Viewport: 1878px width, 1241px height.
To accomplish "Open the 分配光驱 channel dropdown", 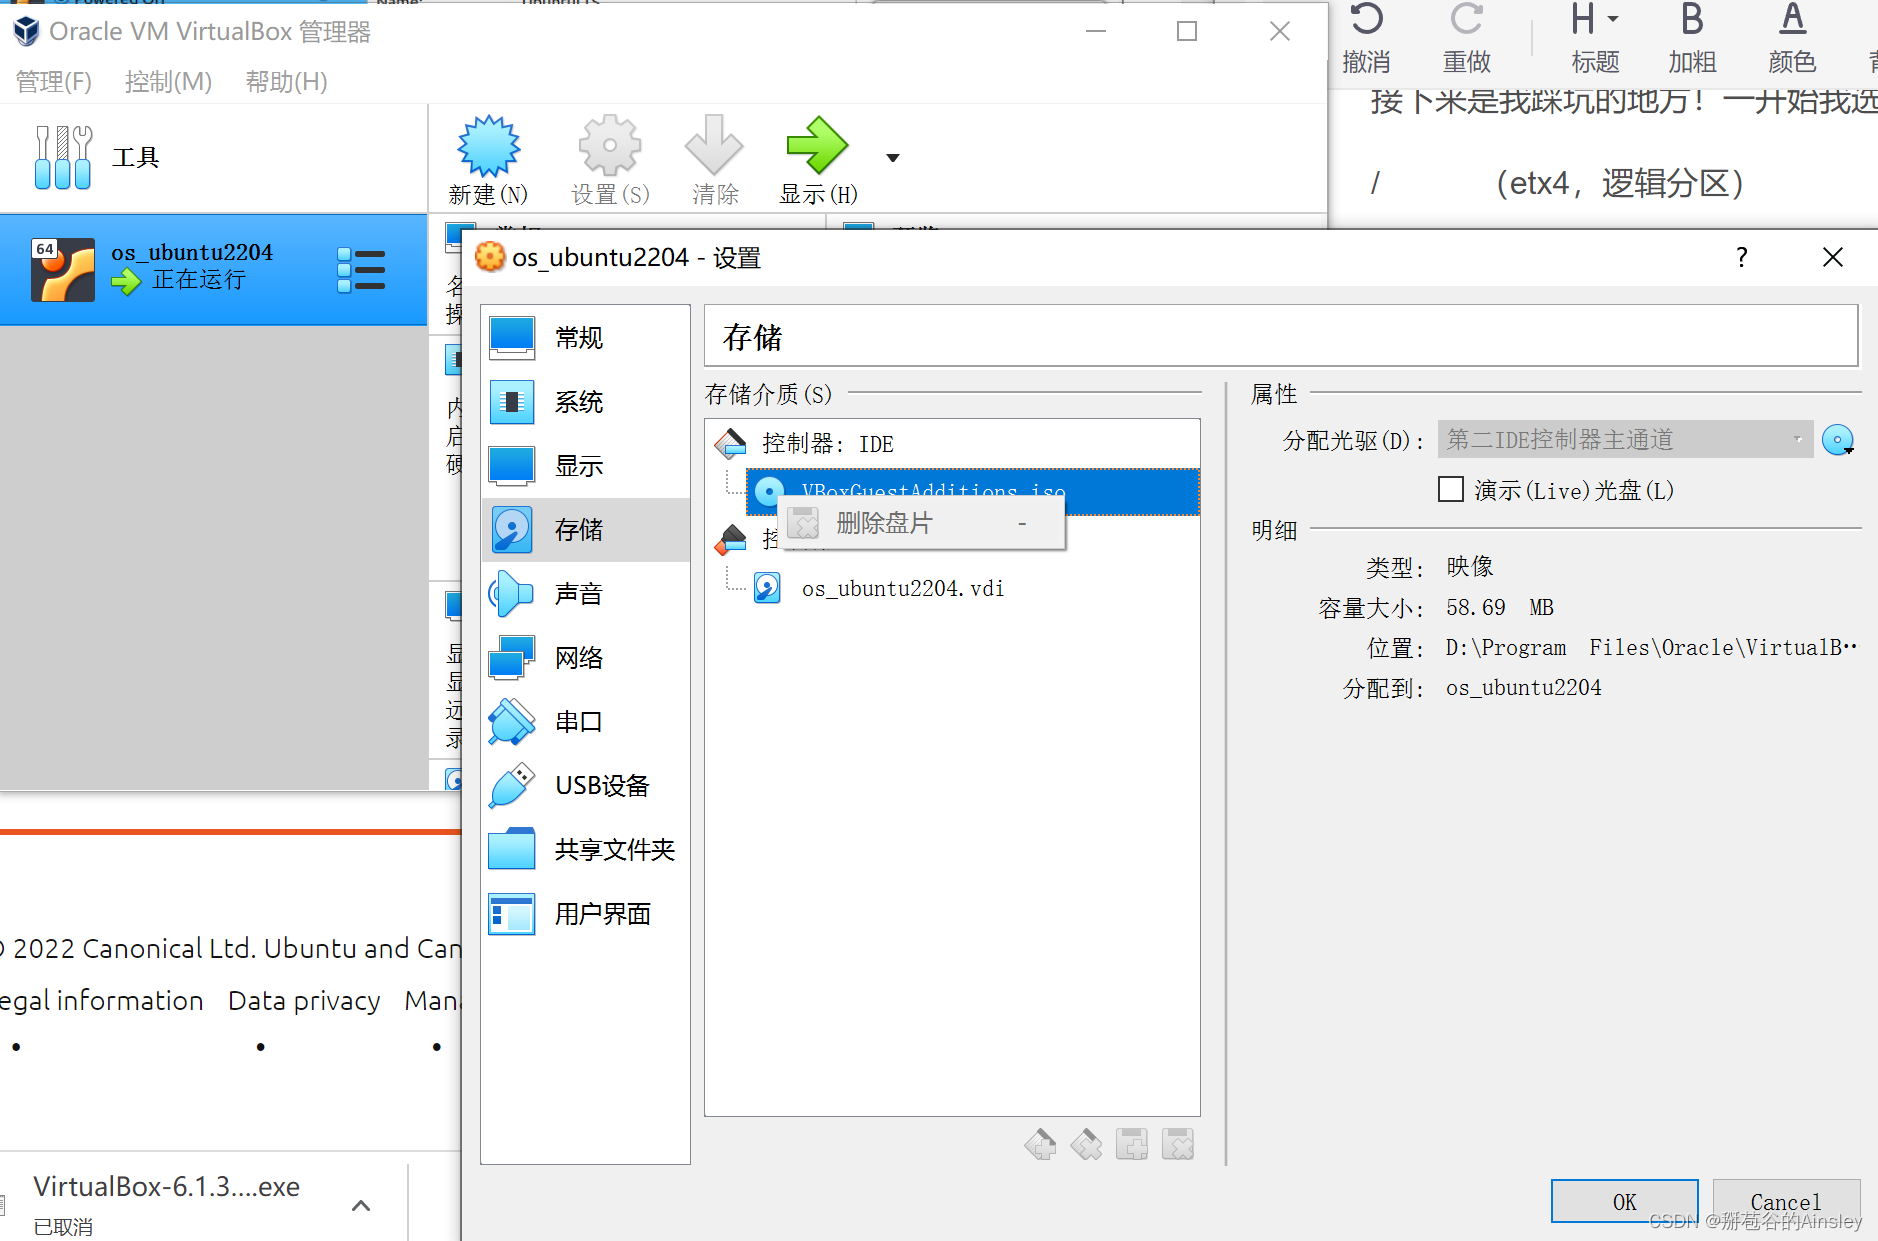I will pyautogui.click(x=1625, y=440).
